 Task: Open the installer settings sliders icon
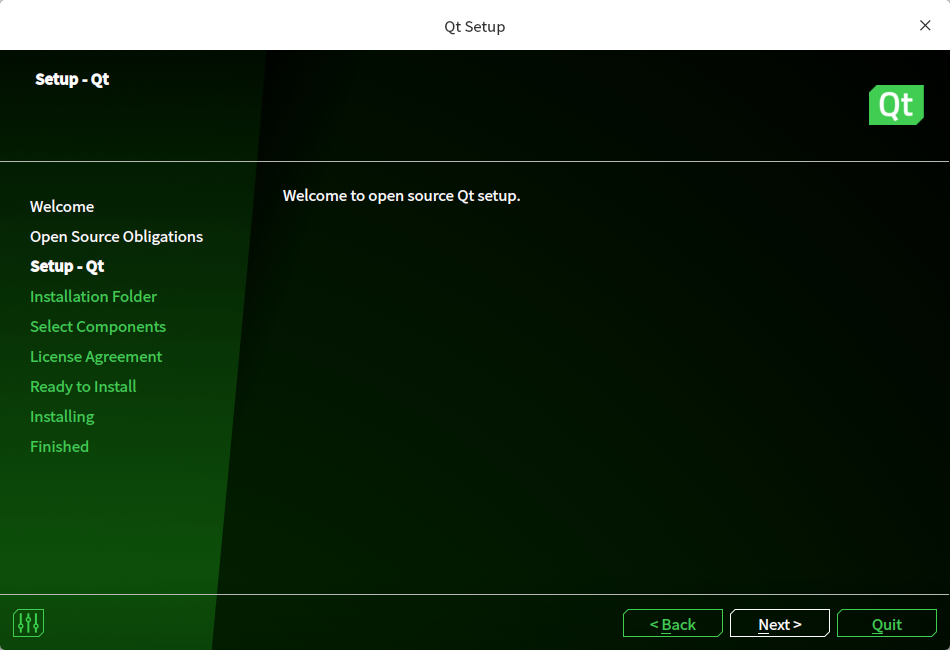[x=28, y=622]
